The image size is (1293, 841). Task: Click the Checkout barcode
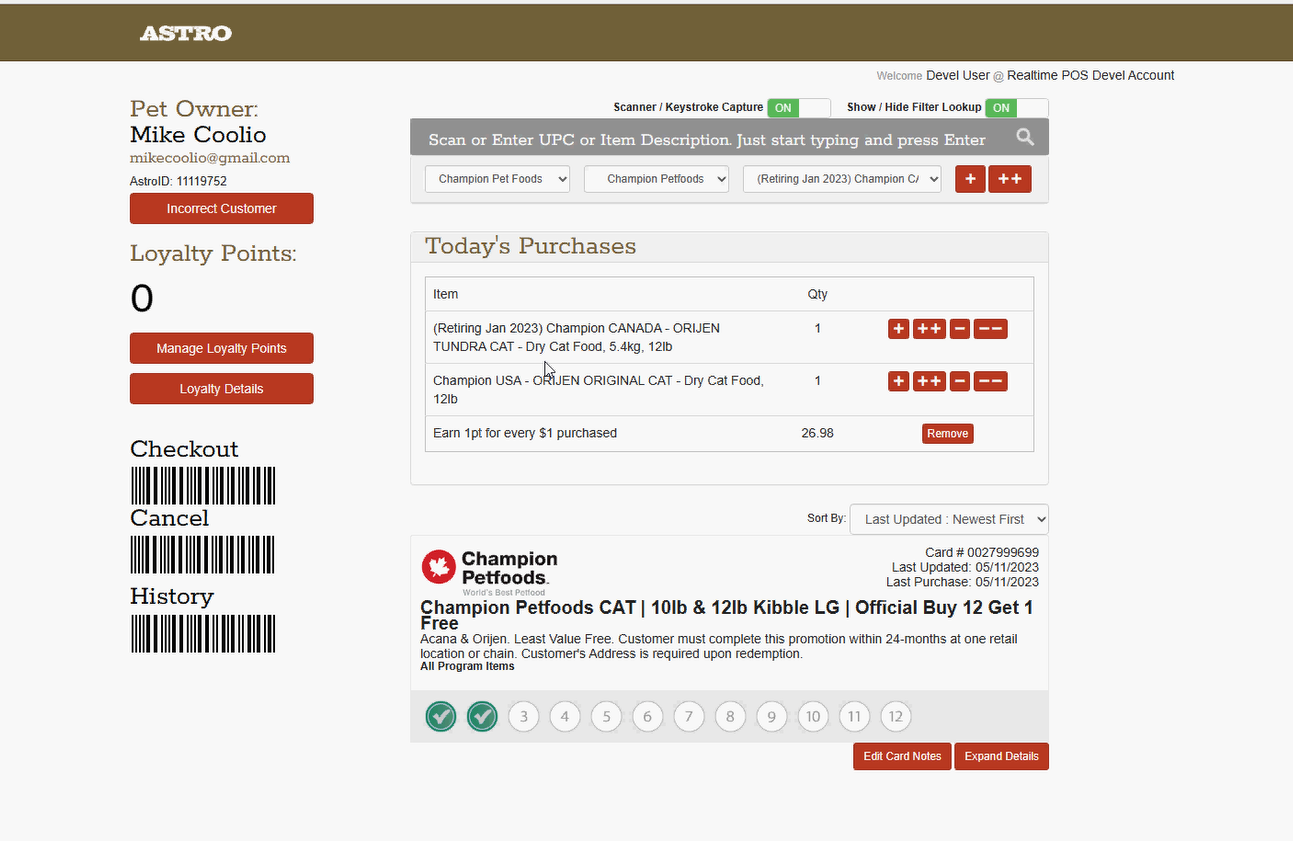click(x=203, y=486)
